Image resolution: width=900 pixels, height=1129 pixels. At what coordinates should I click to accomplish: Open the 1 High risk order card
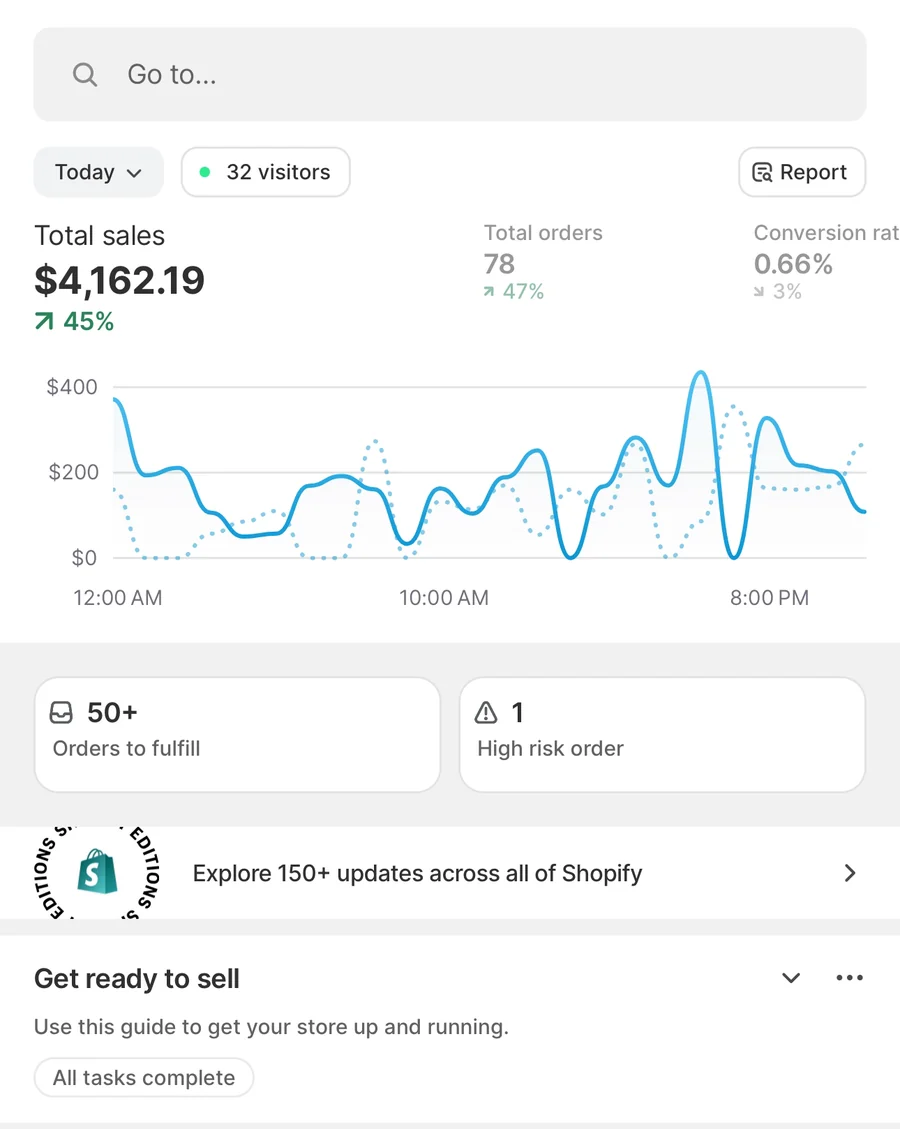point(662,734)
